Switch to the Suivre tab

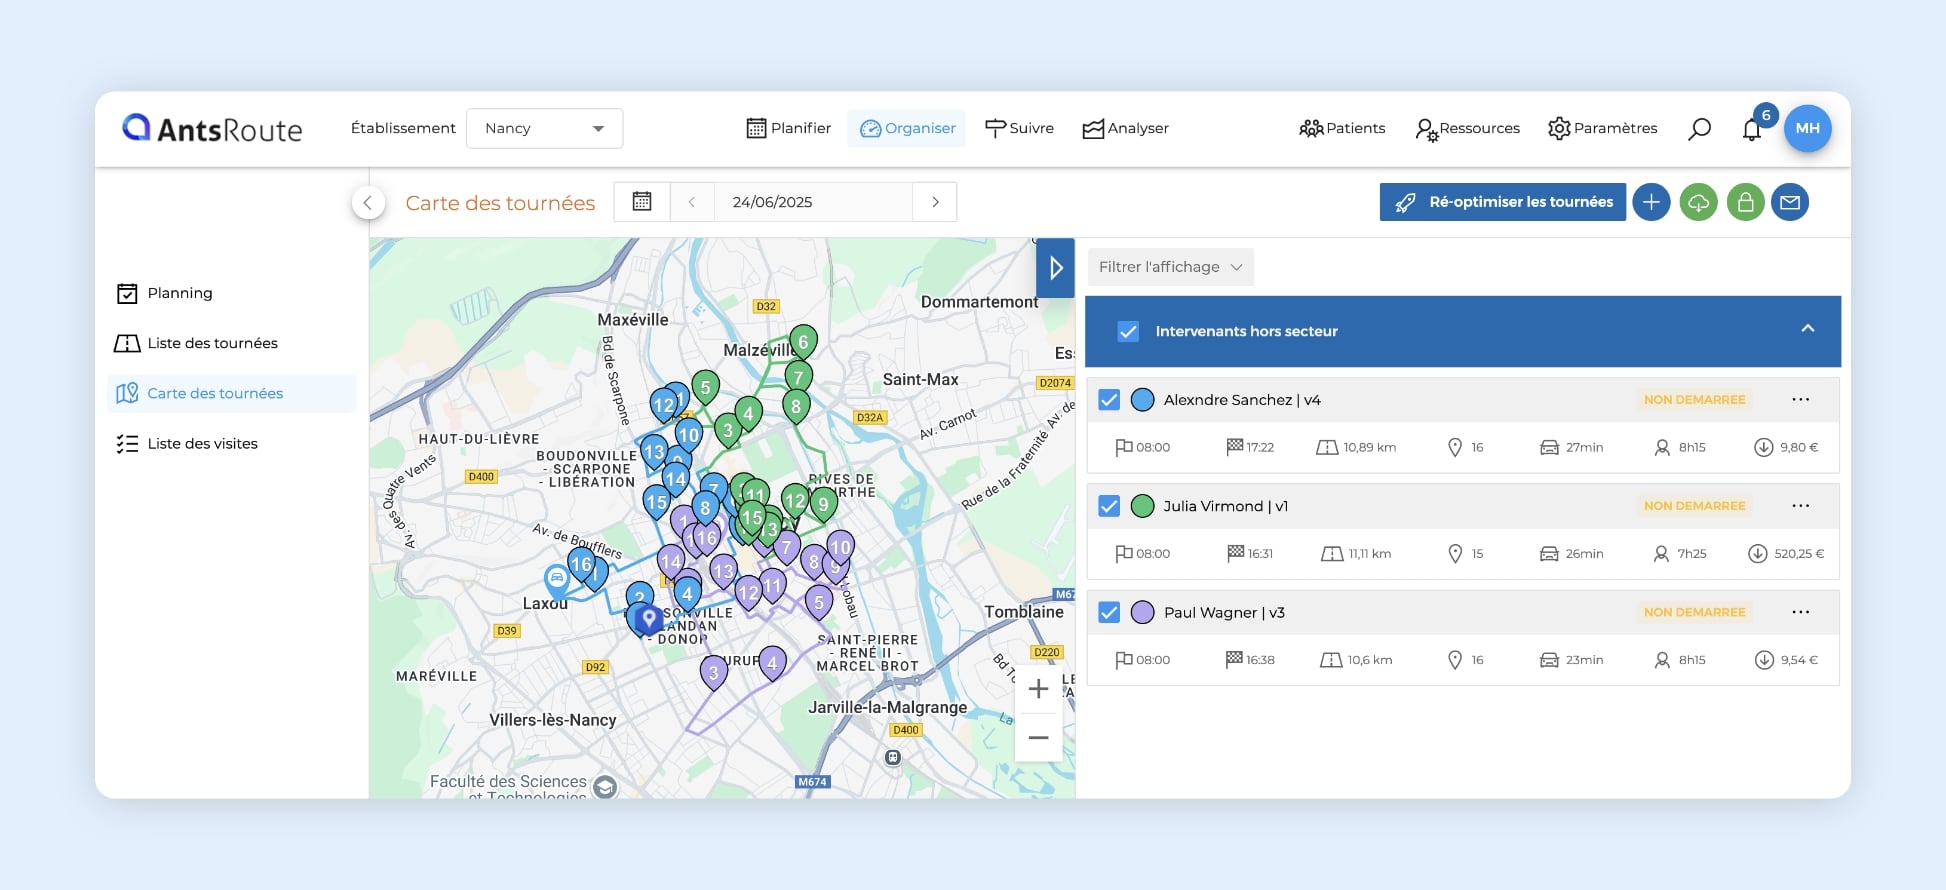point(1019,128)
